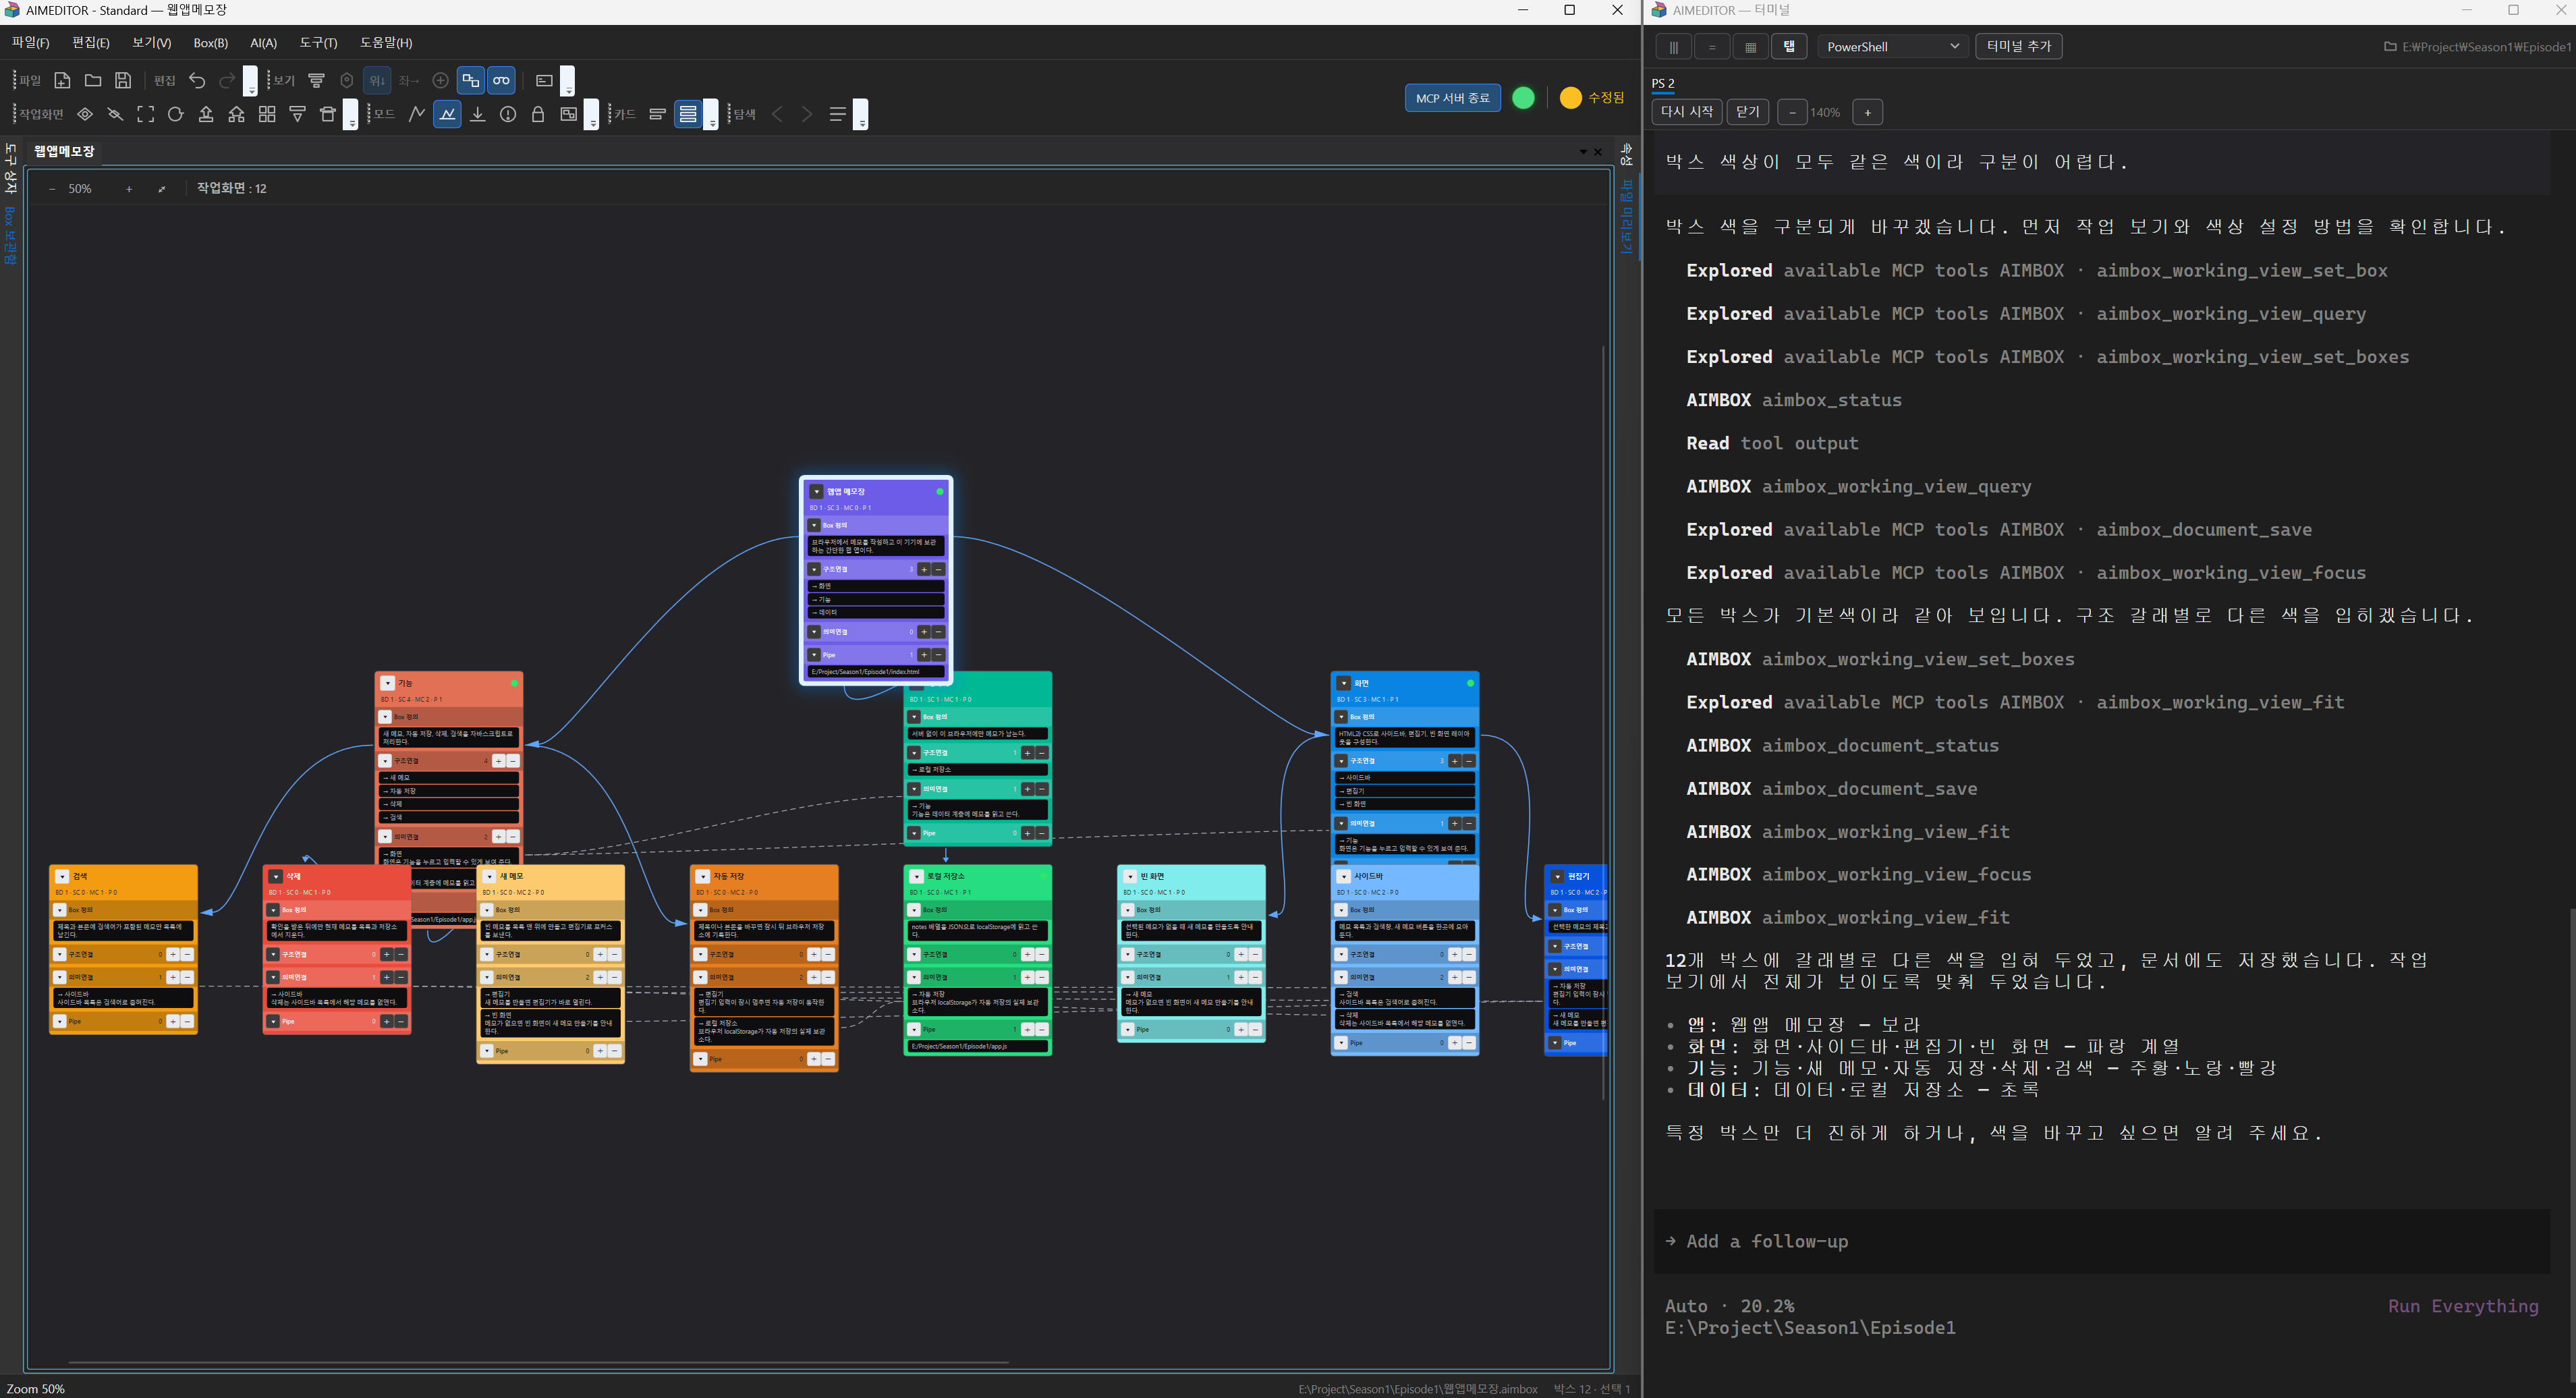Click the trash box icon in workspace toolbar
Image resolution: width=2576 pixels, height=1398 pixels.
(327, 114)
